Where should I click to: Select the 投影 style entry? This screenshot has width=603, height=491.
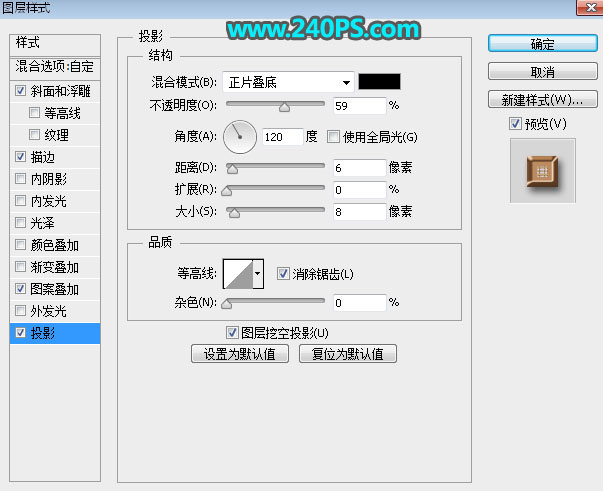tap(56, 333)
